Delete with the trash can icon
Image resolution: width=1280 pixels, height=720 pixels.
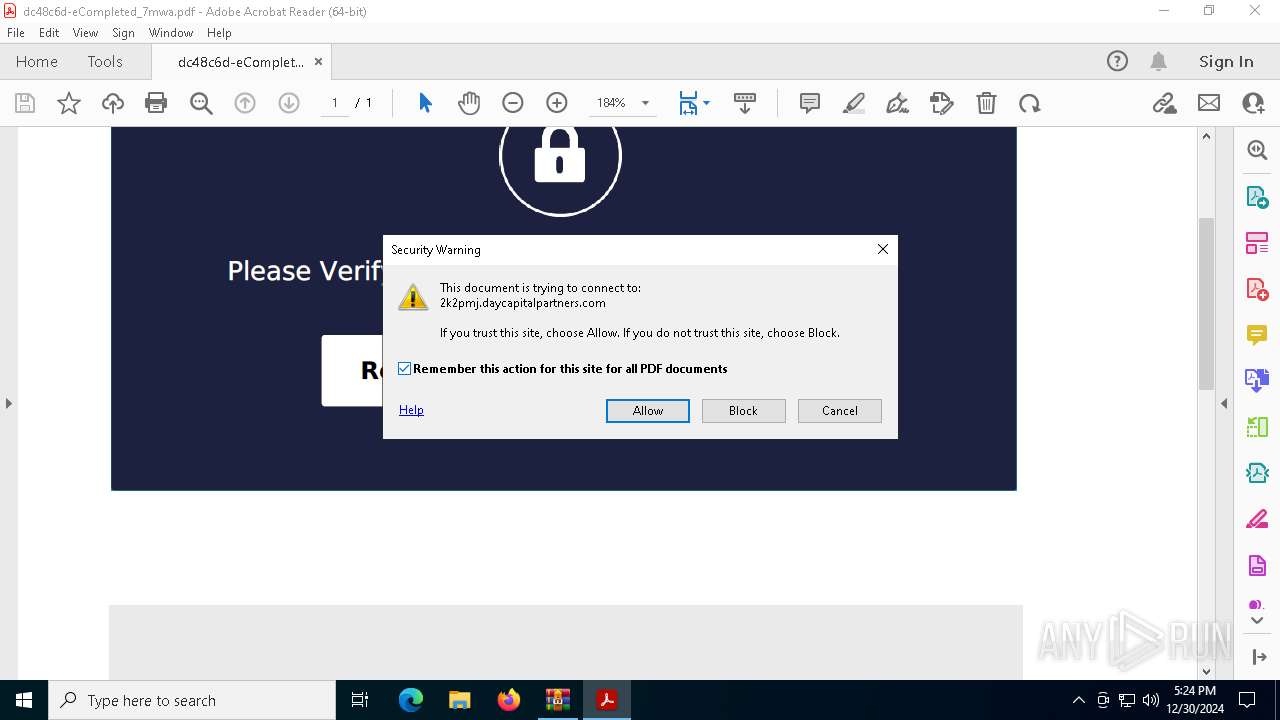986,103
